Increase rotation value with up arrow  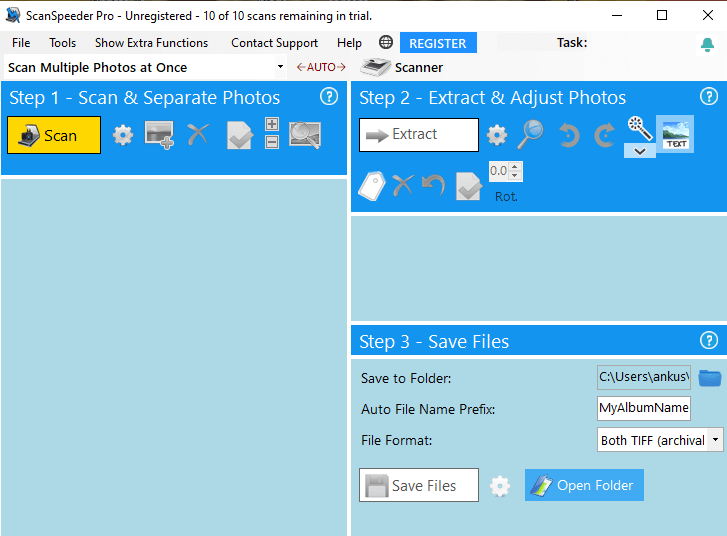click(x=515, y=167)
